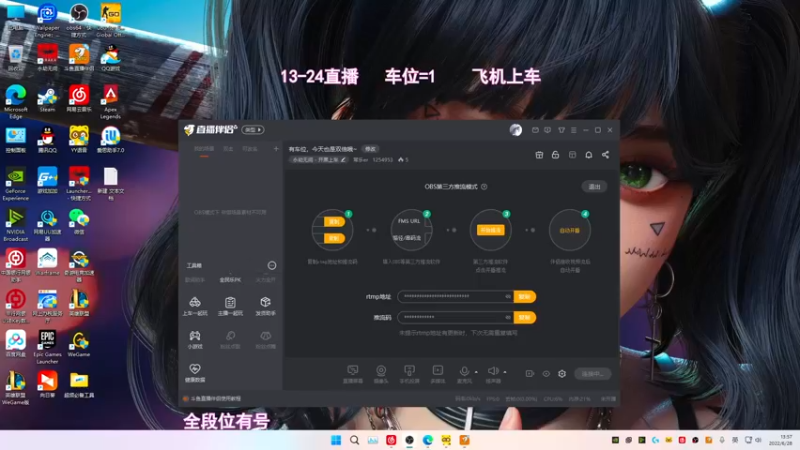800x450 pixels.
Task: Open the OBS icon in the taskbar
Action: [x=409, y=440]
